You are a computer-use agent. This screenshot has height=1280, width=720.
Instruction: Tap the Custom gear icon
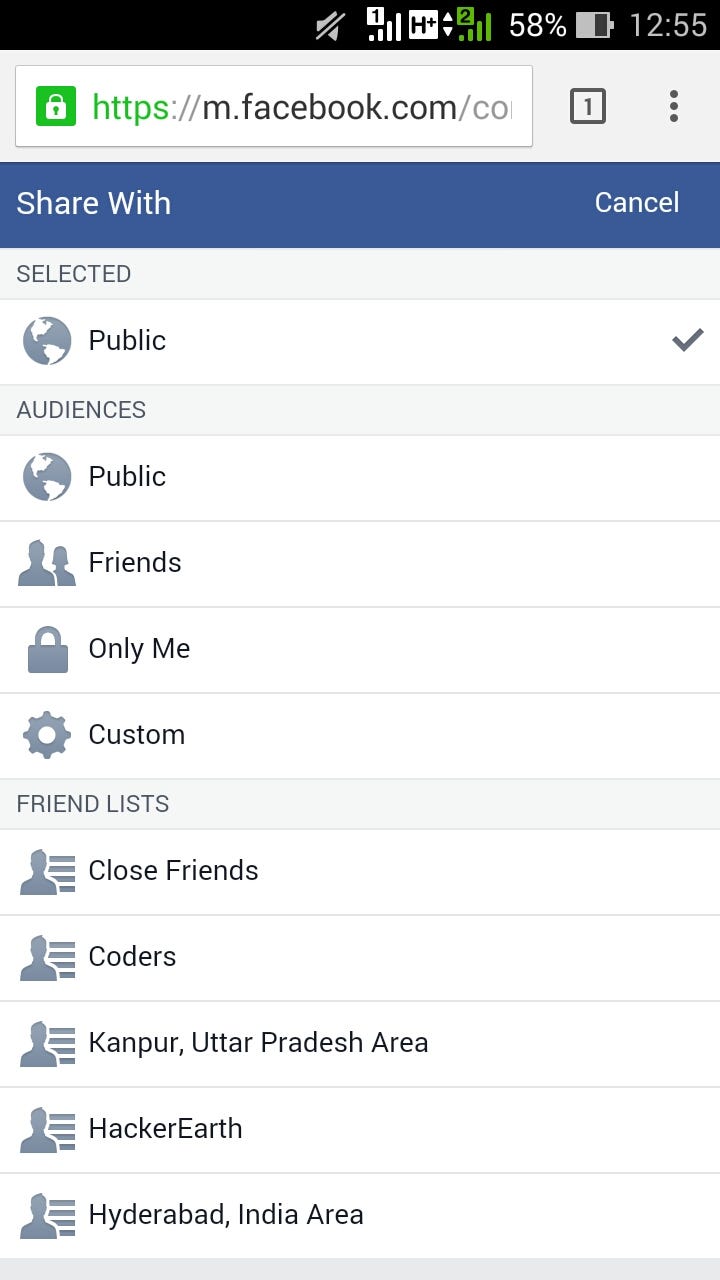click(x=47, y=735)
